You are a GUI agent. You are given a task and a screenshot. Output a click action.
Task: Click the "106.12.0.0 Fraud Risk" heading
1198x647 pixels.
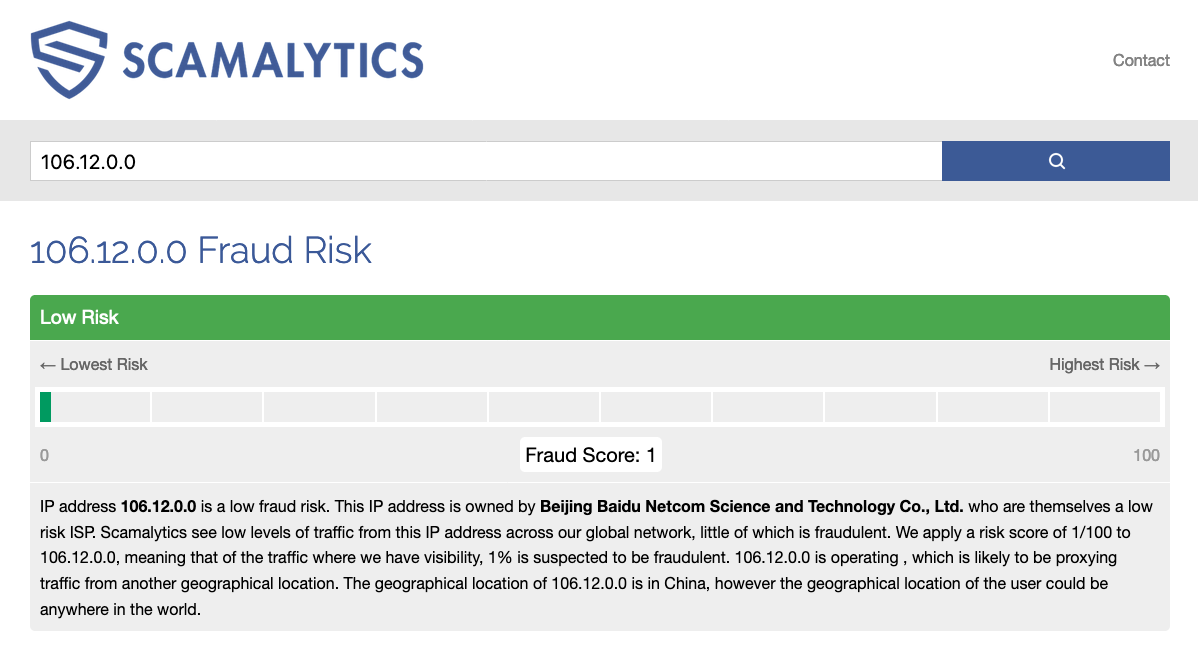(201, 250)
